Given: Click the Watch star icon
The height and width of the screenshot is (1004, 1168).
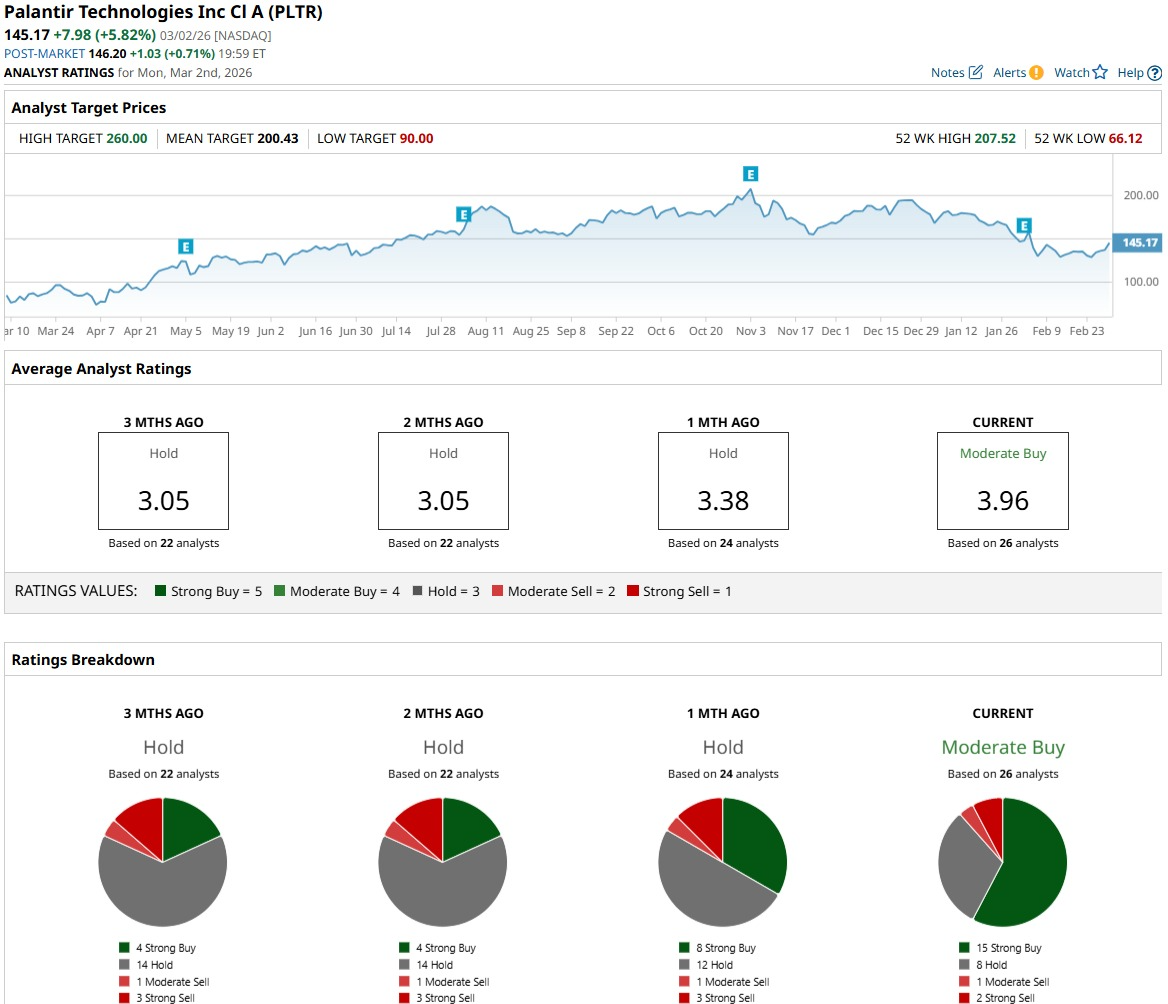Looking at the screenshot, I should click(1100, 72).
